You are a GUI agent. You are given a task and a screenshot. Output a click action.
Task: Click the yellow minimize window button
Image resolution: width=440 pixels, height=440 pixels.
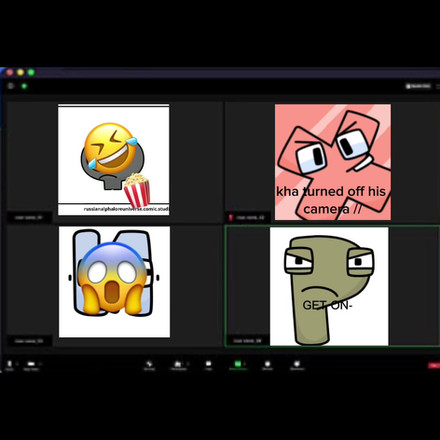tap(20, 72)
